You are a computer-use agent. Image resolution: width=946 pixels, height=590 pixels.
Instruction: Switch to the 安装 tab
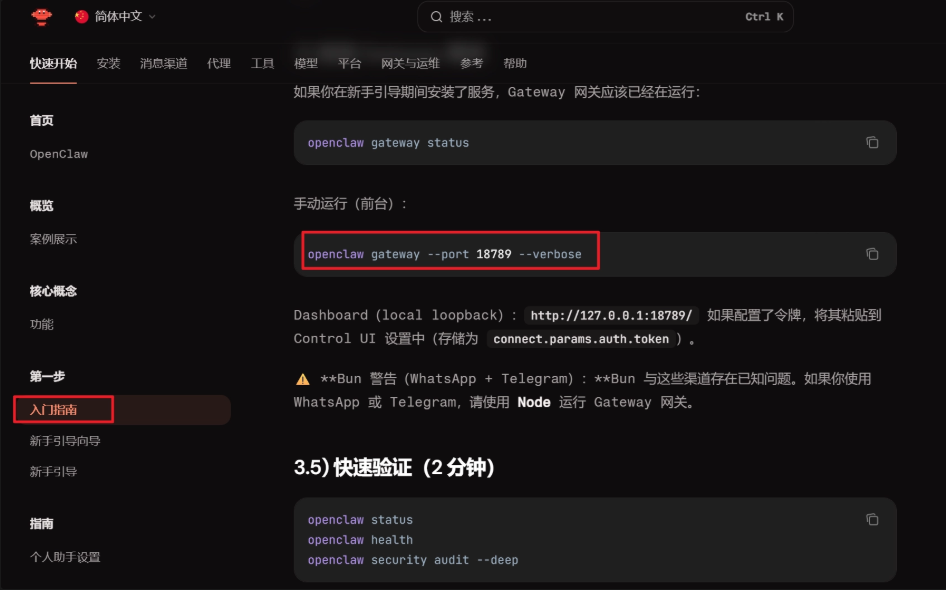click(109, 63)
